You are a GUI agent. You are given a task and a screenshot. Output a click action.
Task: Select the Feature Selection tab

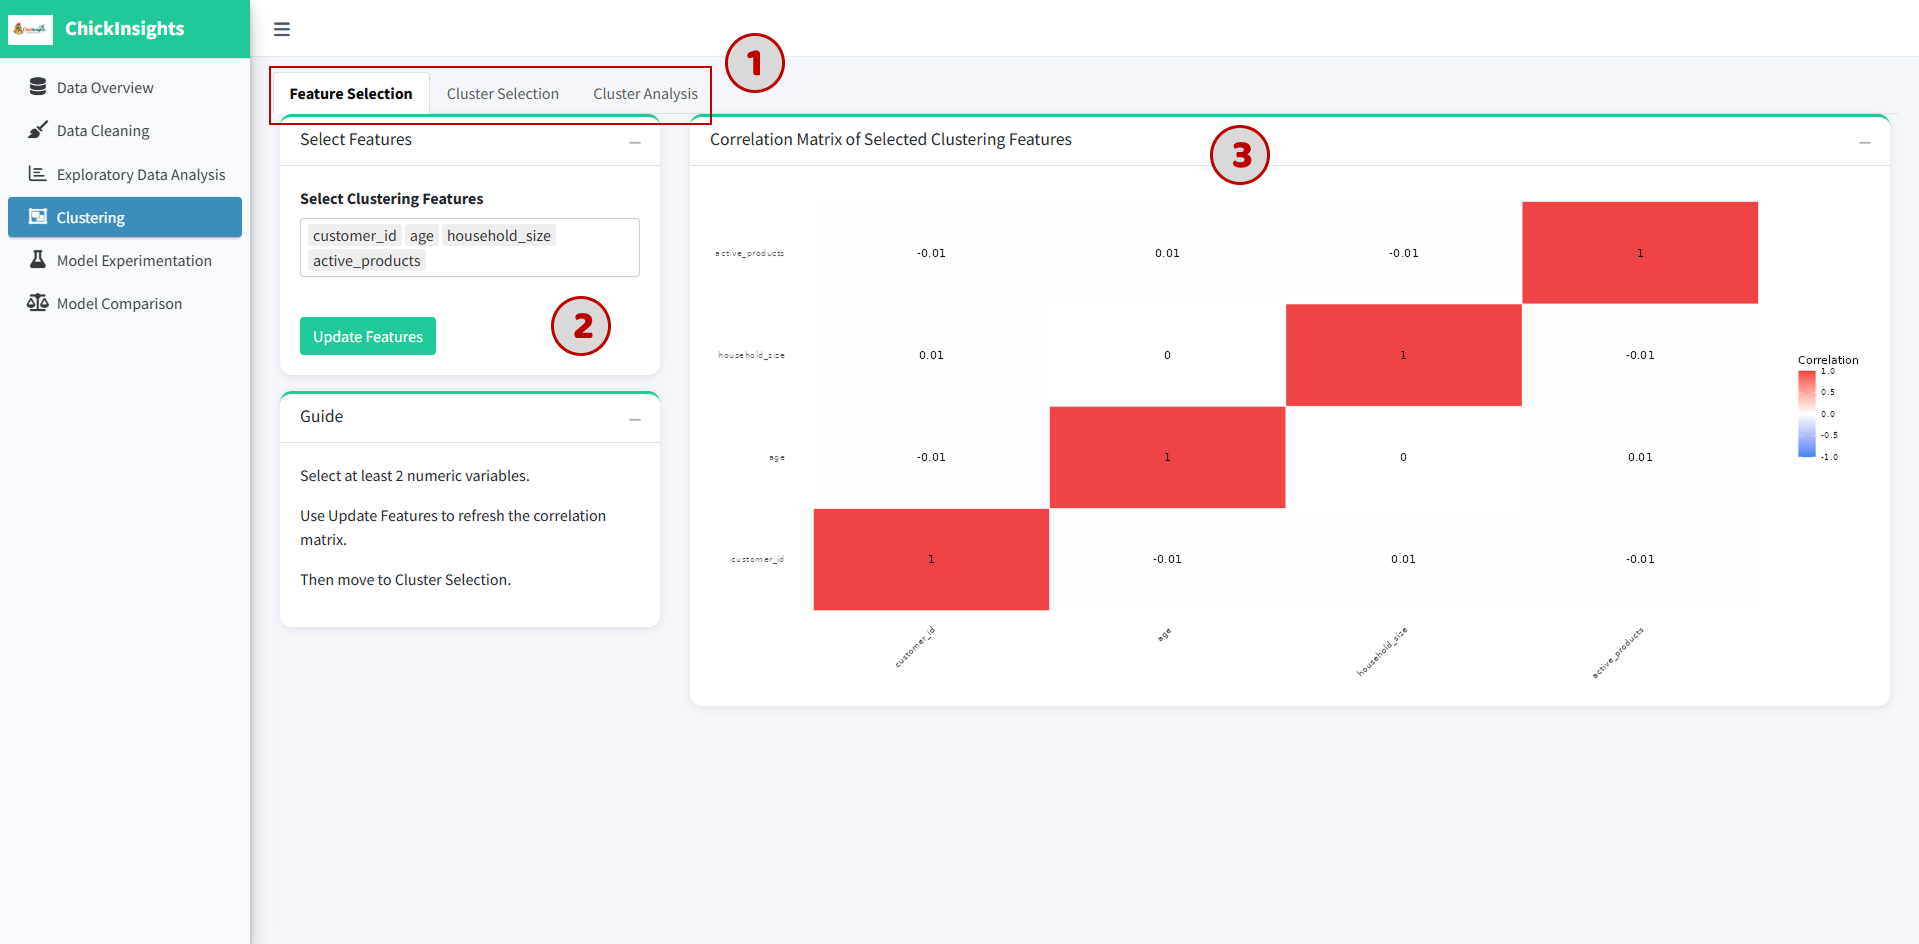pos(351,94)
